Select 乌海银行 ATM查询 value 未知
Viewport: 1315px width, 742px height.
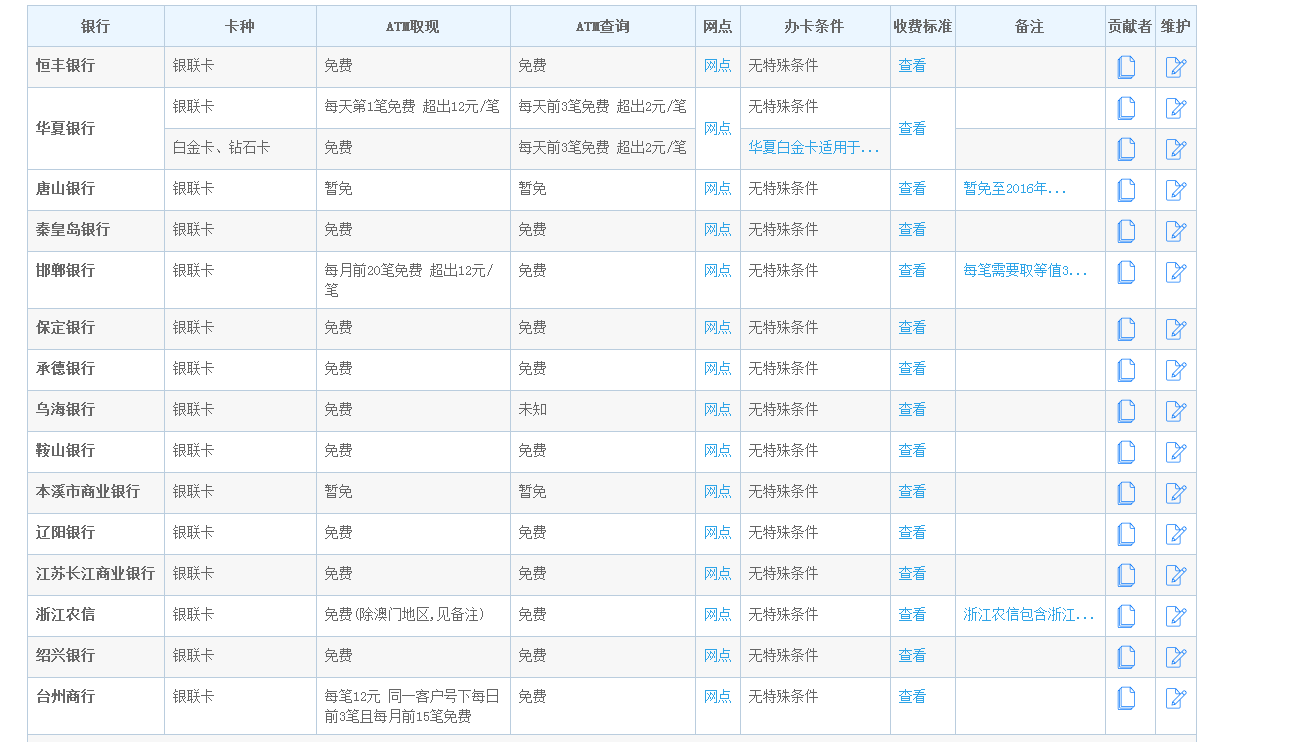coord(532,409)
